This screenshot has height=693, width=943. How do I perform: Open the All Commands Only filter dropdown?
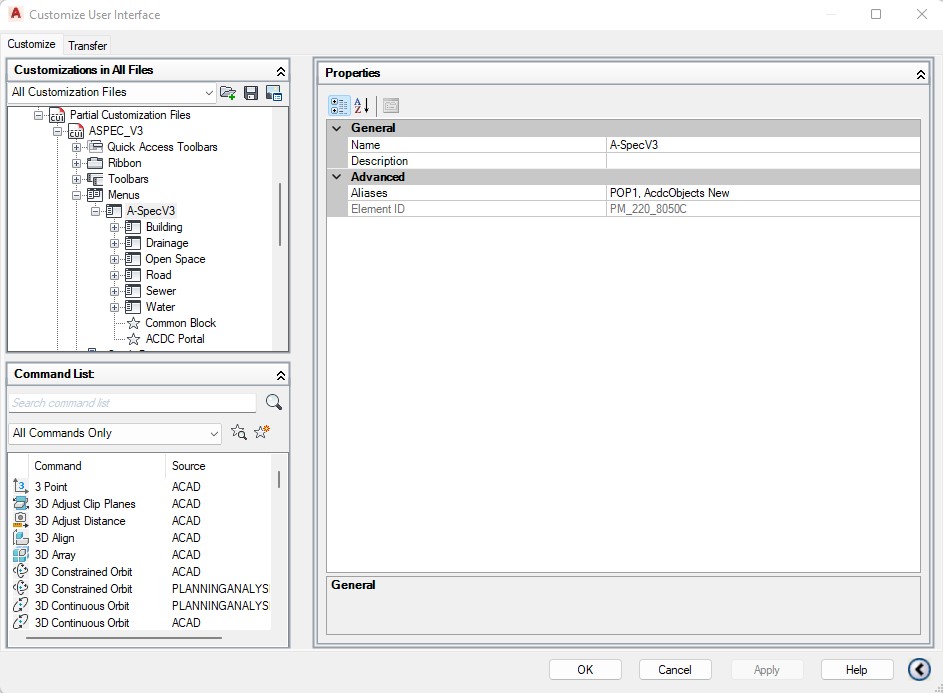coord(213,433)
